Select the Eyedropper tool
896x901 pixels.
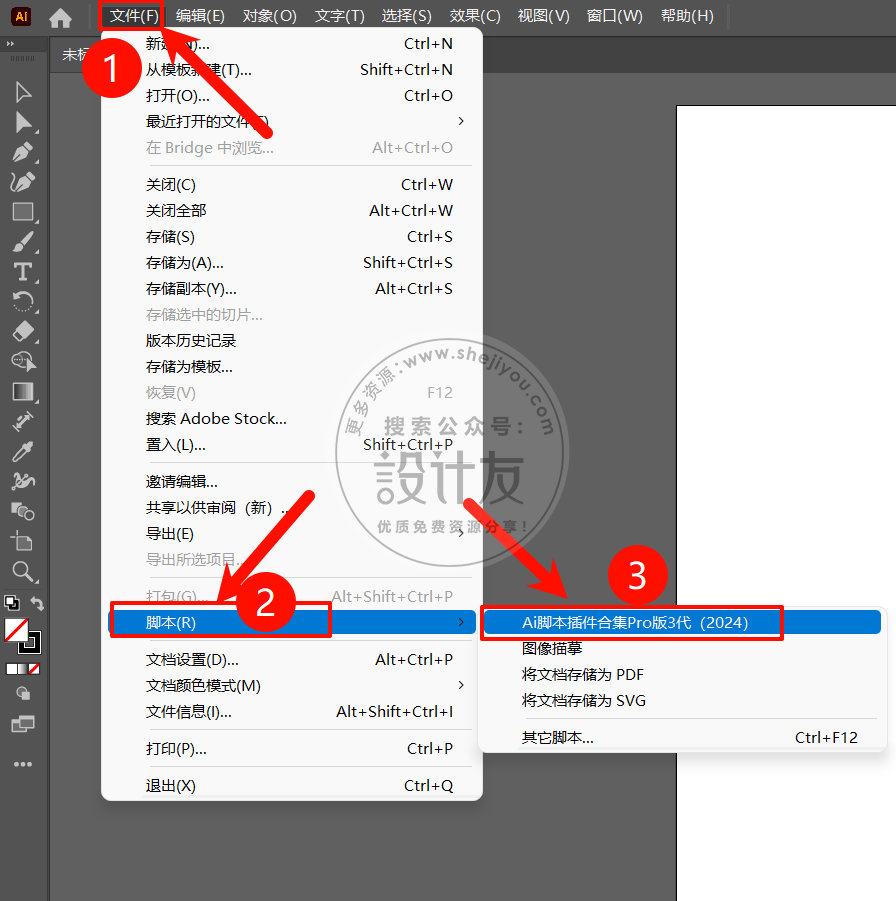click(x=23, y=452)
